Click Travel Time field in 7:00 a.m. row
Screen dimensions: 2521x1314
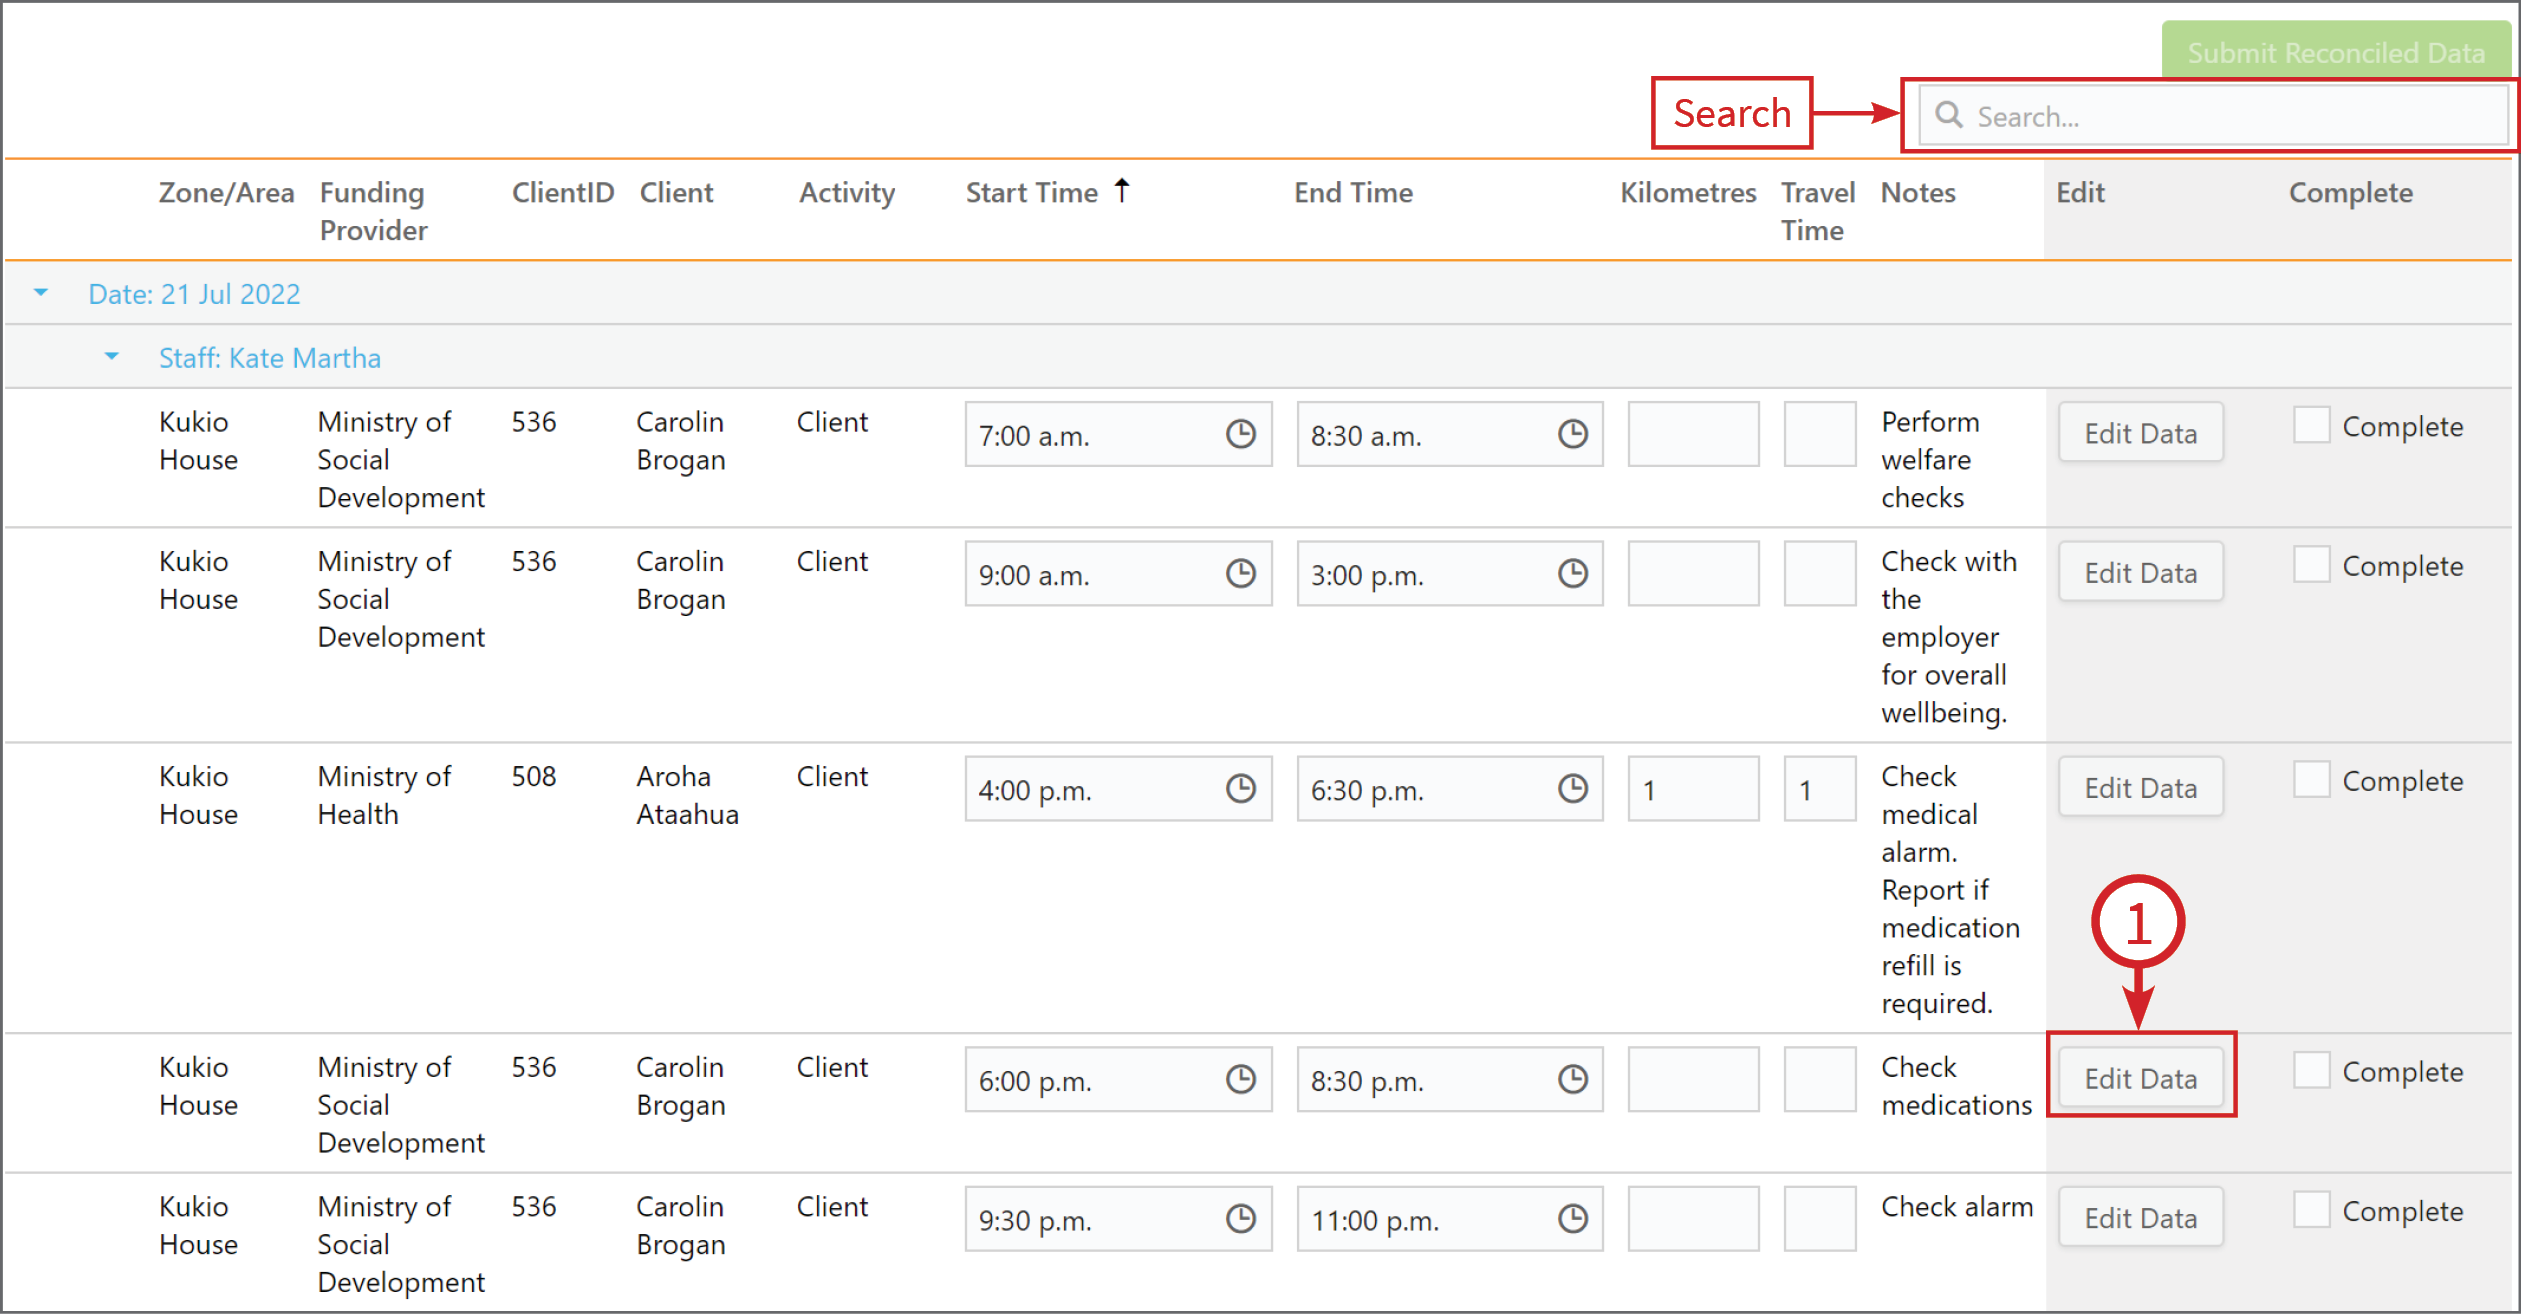[x=1820, y=434]
